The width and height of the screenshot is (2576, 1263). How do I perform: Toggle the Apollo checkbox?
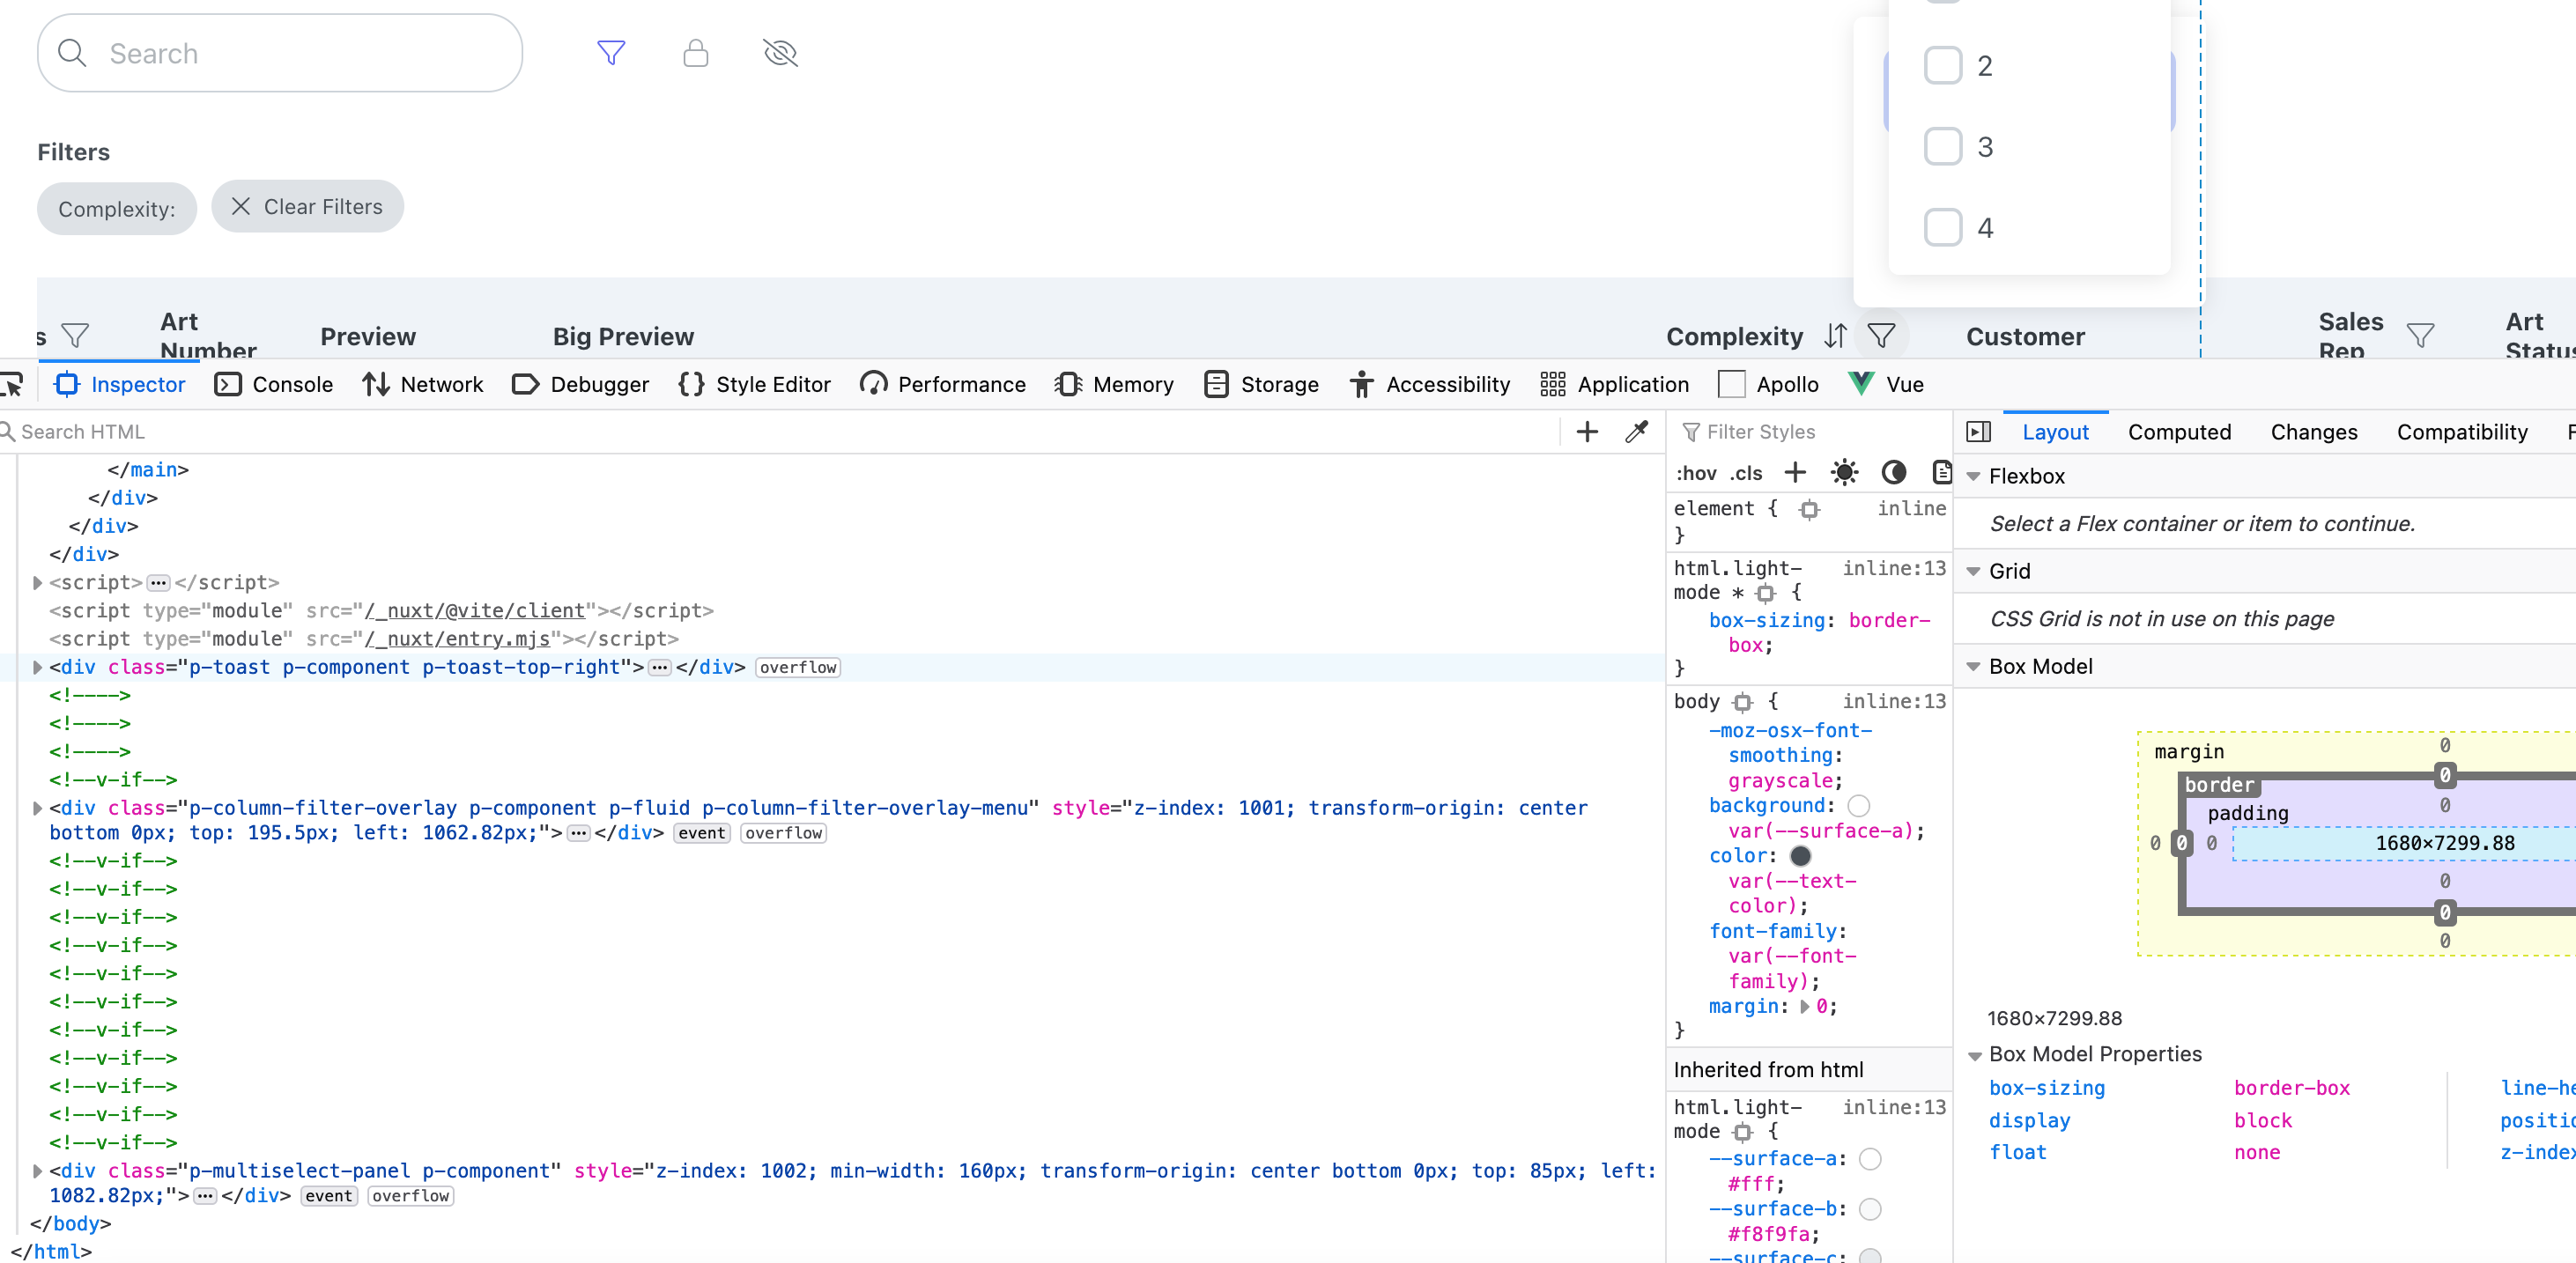click(1732, 384)
